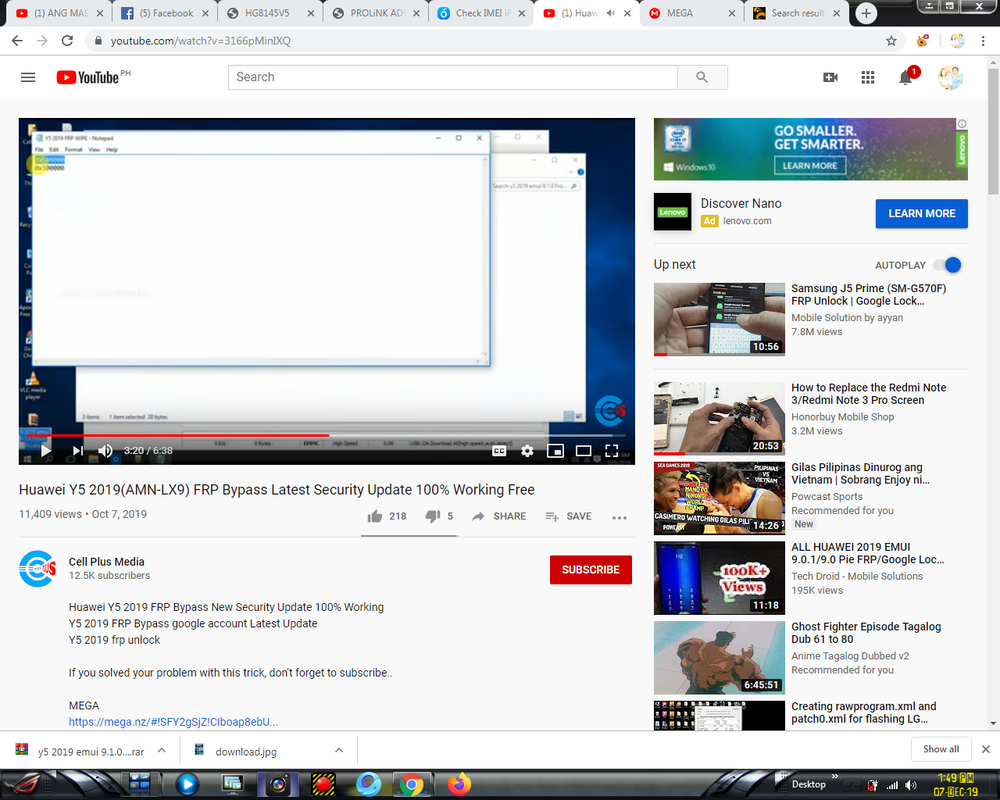Toggle closed captions on the video

(499, 450)
